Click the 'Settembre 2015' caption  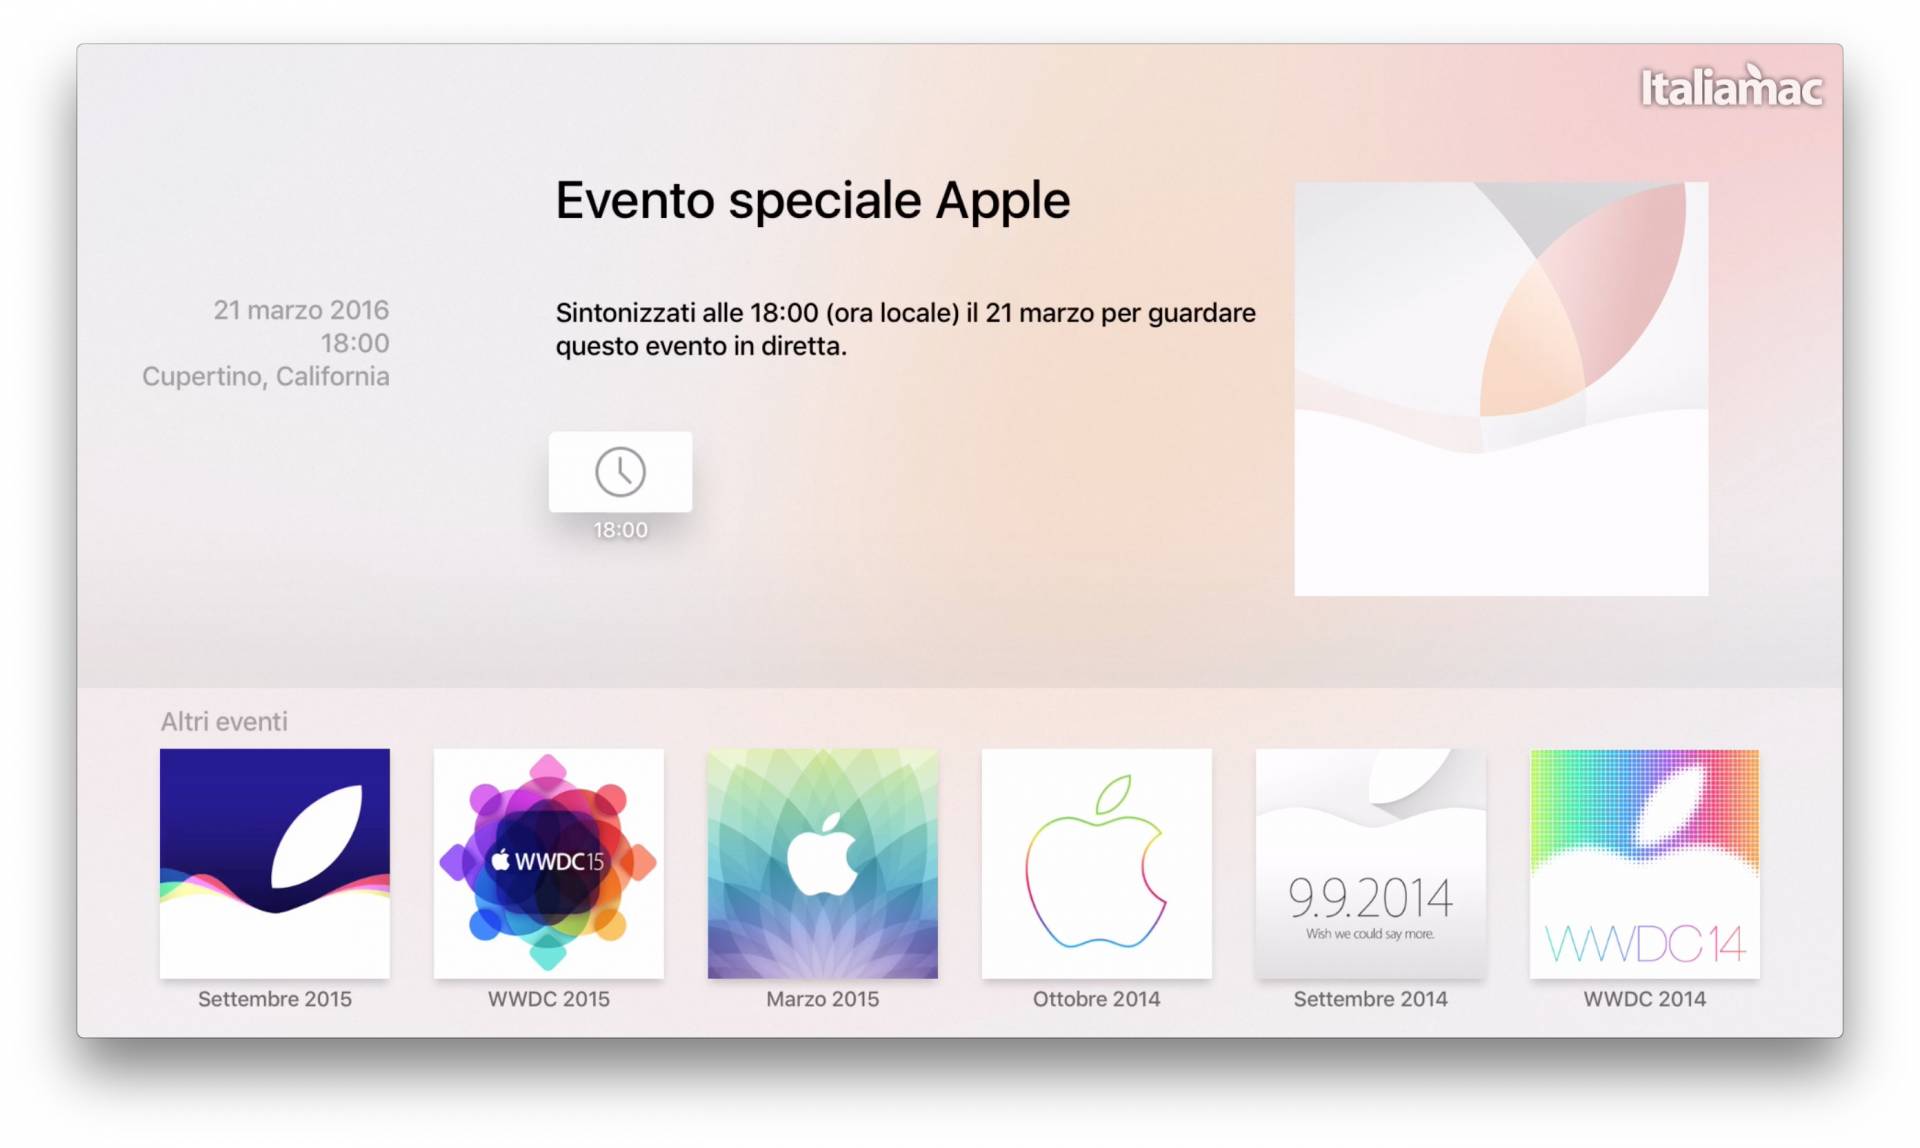275,999
